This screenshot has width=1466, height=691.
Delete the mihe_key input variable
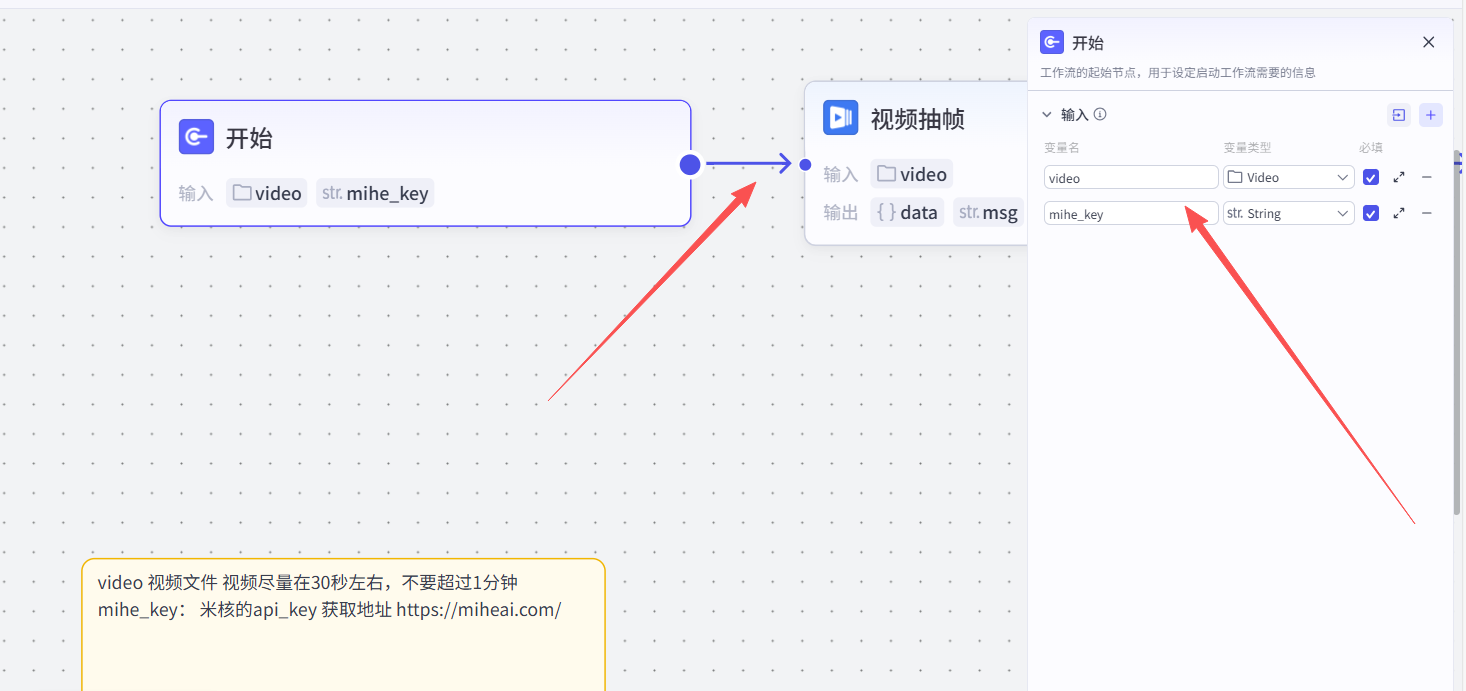coord(1427,214)
